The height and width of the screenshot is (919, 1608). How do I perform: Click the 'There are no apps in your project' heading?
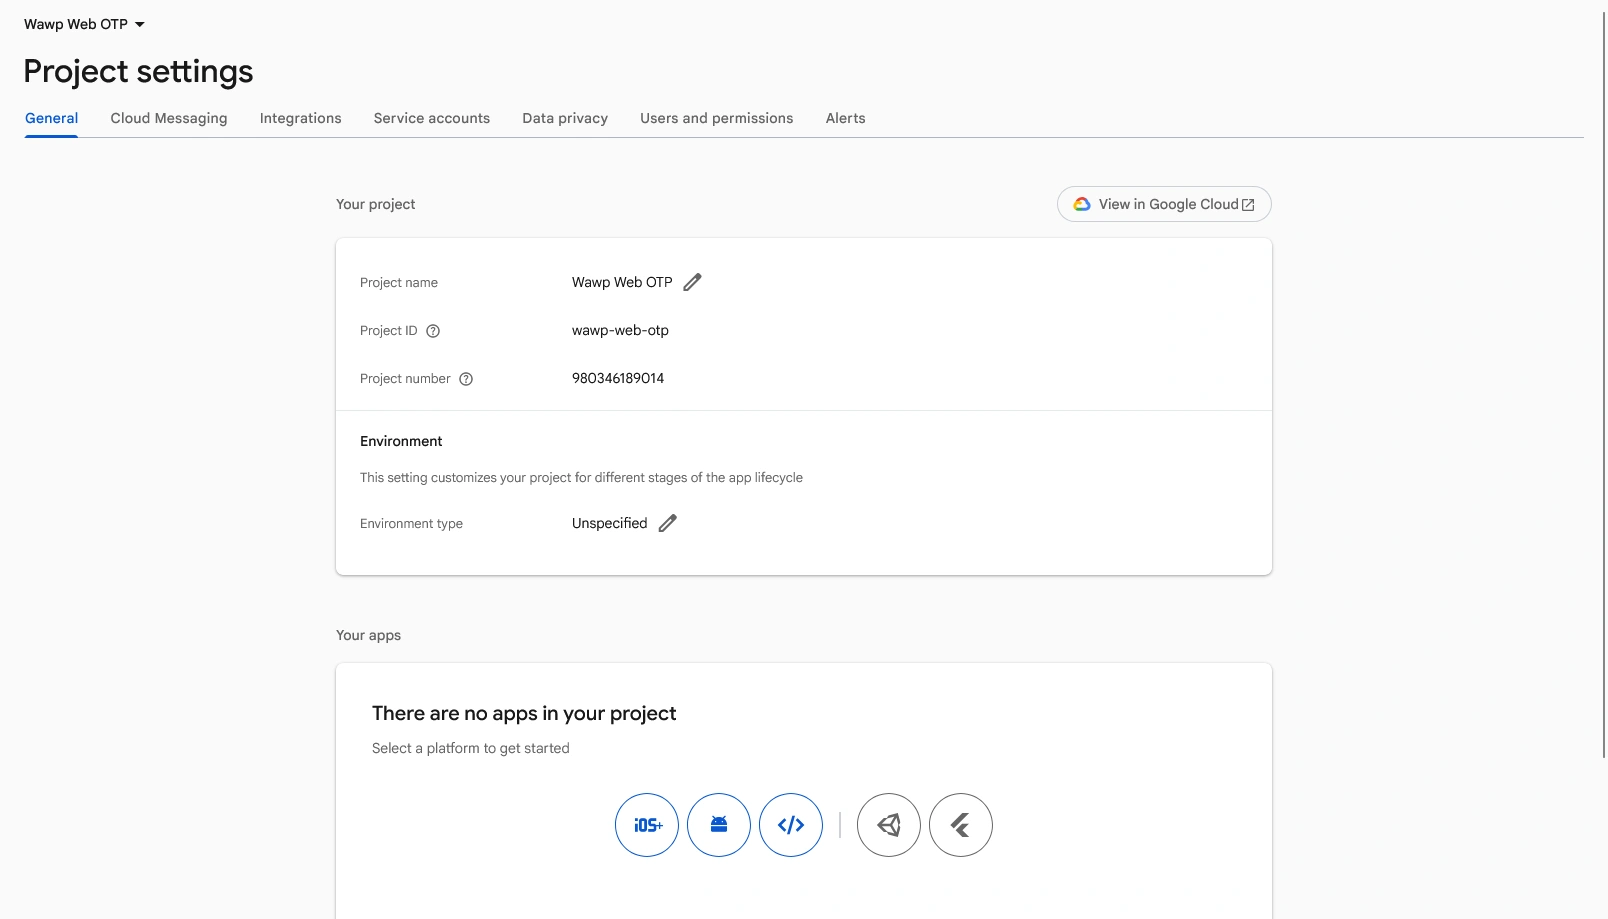tap(524, 713)
